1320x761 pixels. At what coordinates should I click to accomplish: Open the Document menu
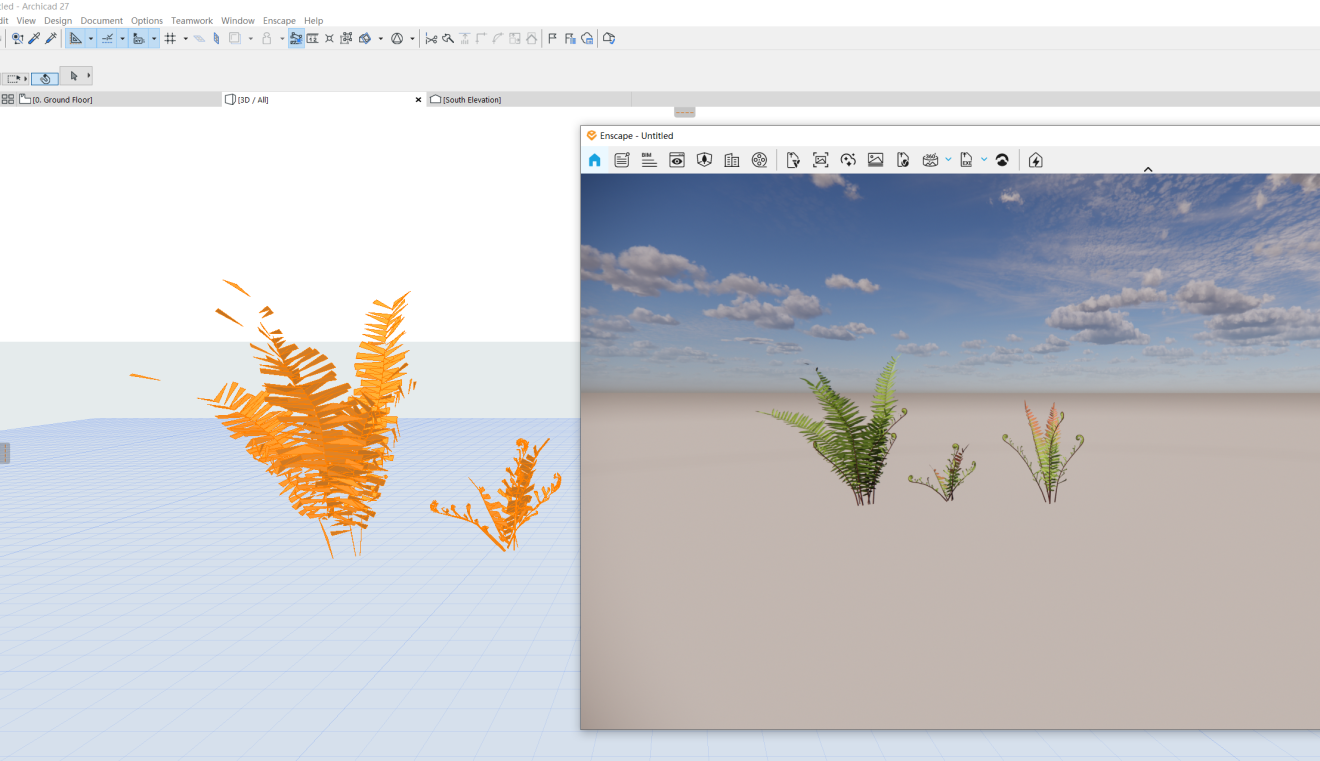point(102,20)
